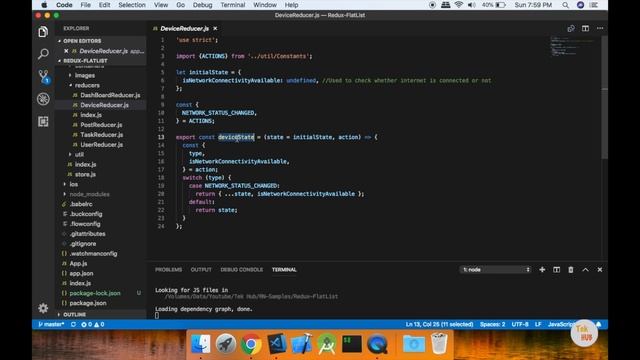
Task: Change indentation via Spaces: 2
Action: tap(492, 324)
